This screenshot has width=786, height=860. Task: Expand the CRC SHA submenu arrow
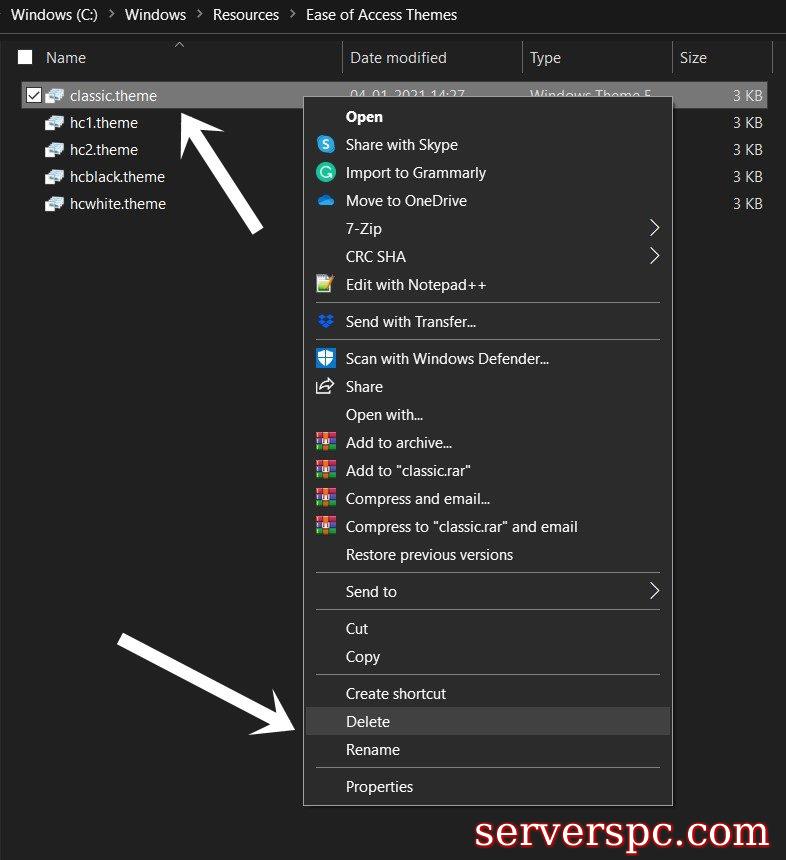click(654, 257)
